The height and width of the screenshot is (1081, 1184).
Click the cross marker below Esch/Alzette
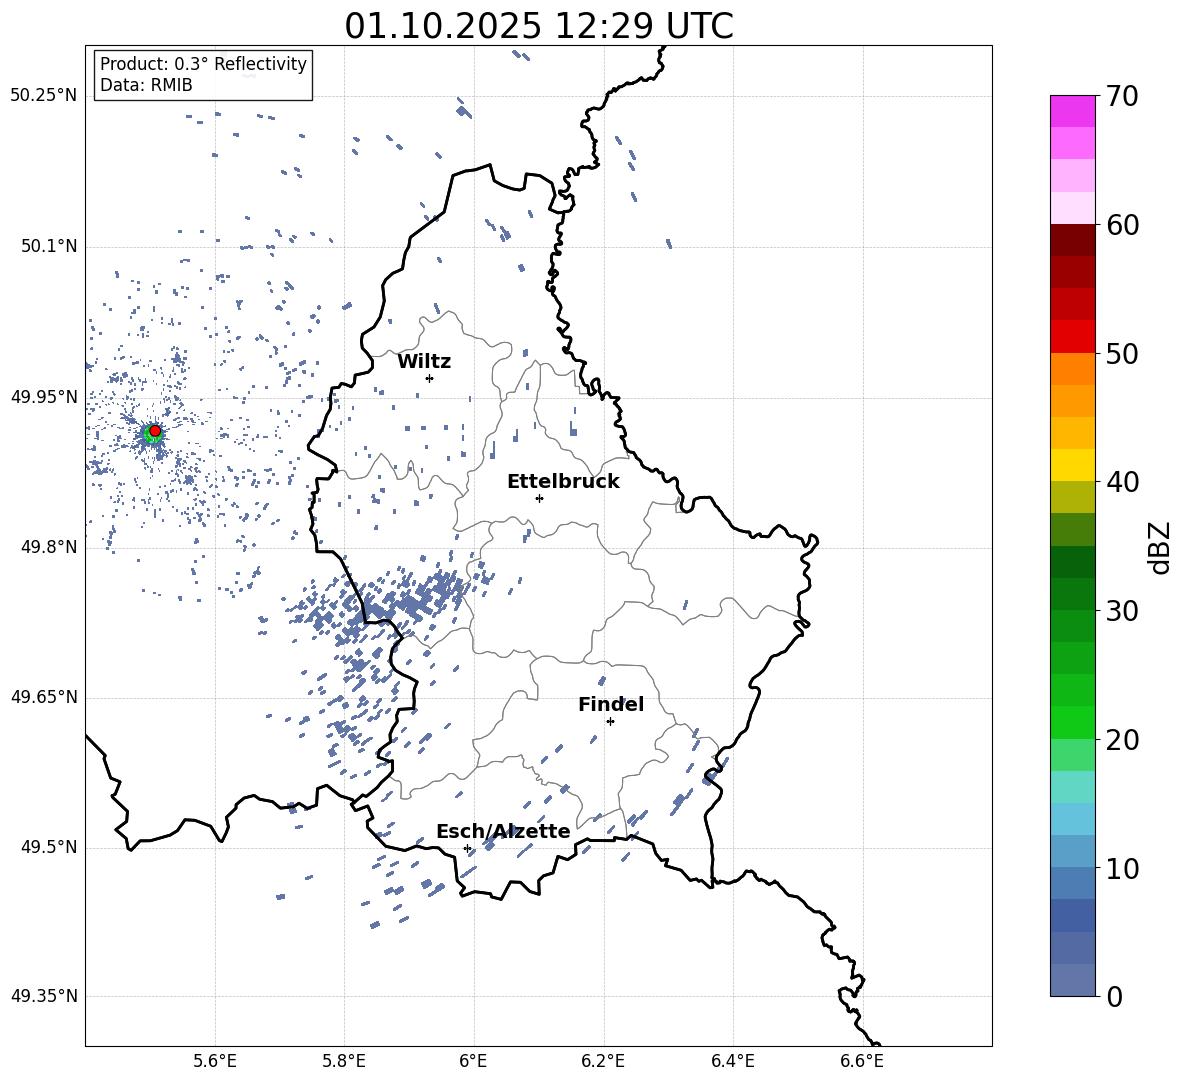click(467, 848)
